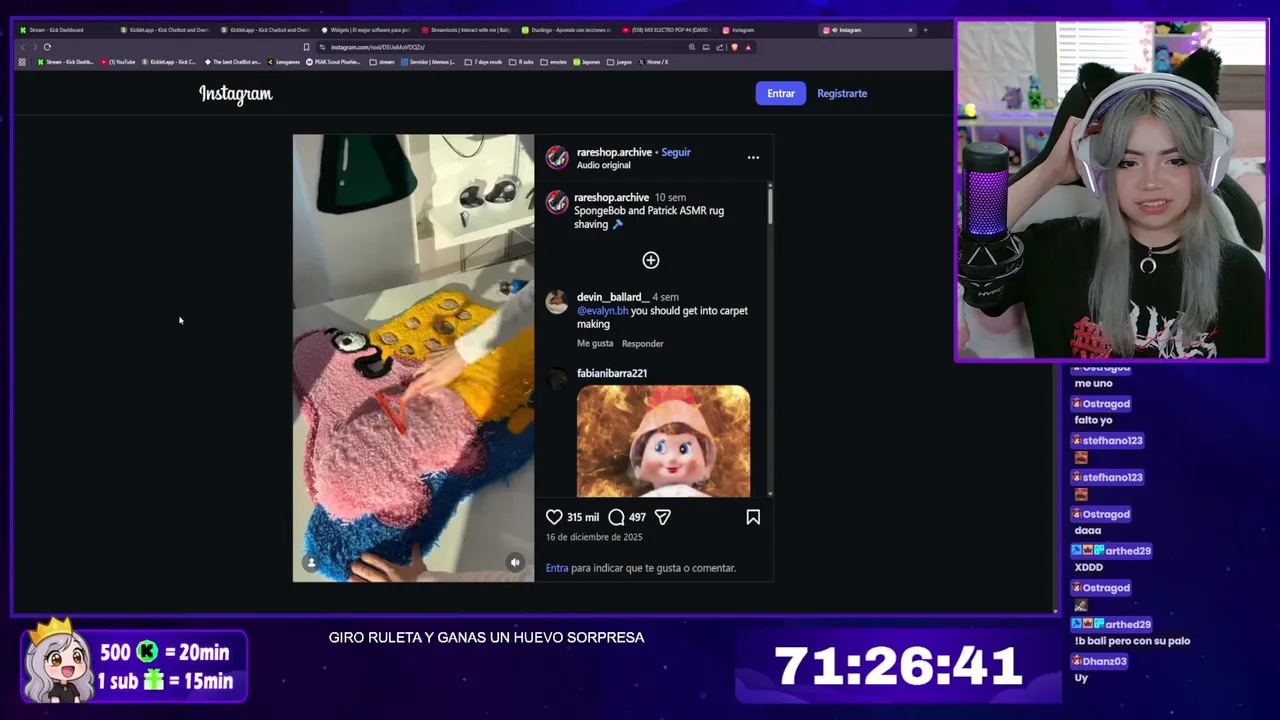The width and height of the screenshot is (1280, 720).
Task: Open devin__ballard__ avatar
Action: pos(557,302)
